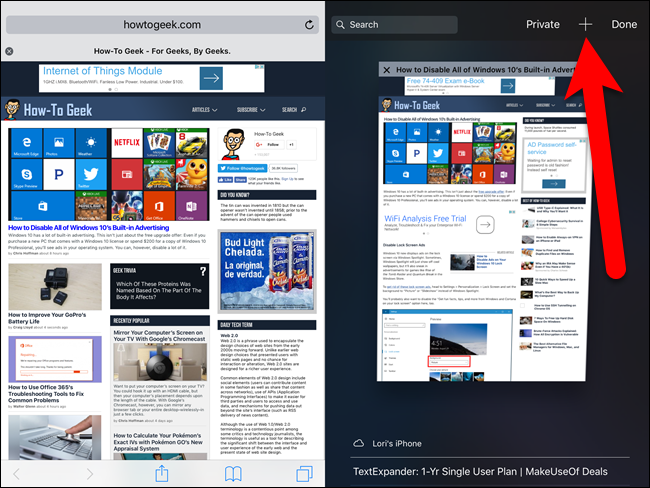This screenshot has width=650, height=488.
Task: Open the Share sheet icon
Action: [x=162, y=473]
